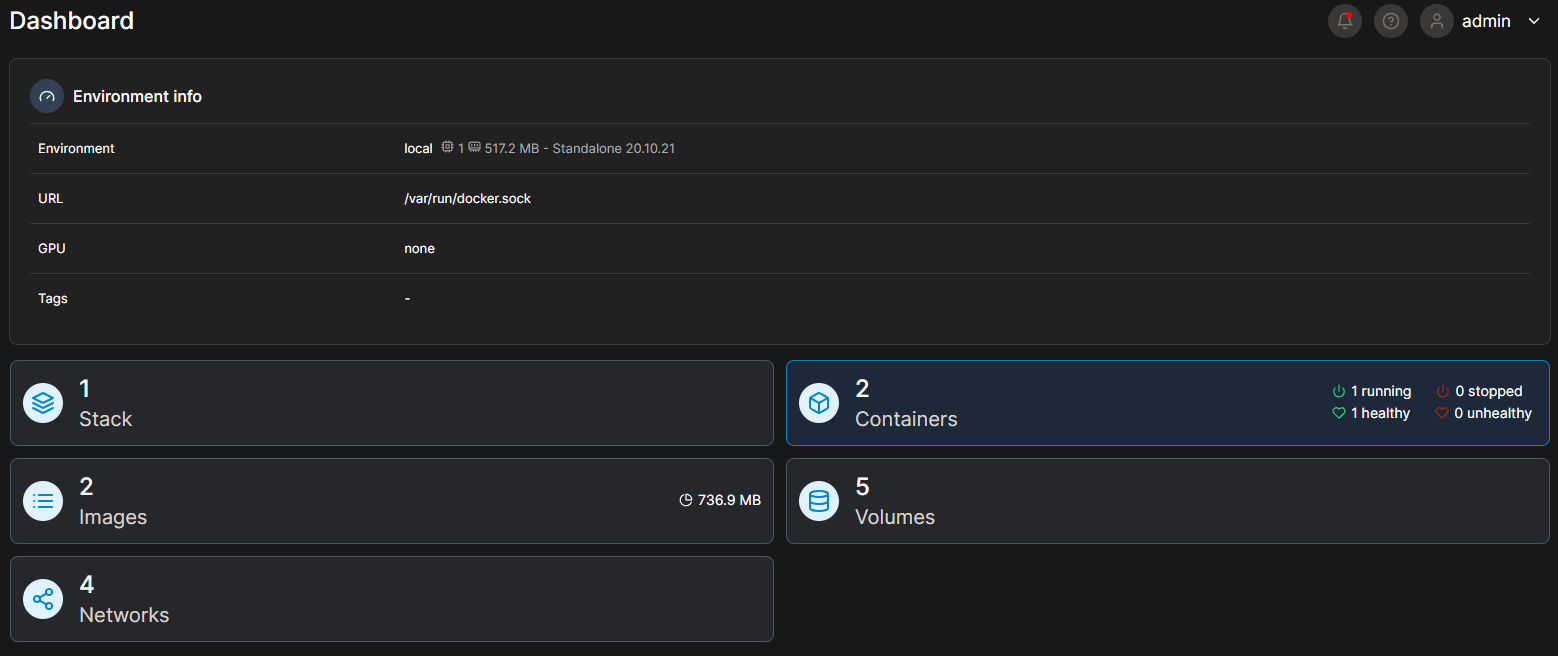Click the Environment info gauge icon

47,97
